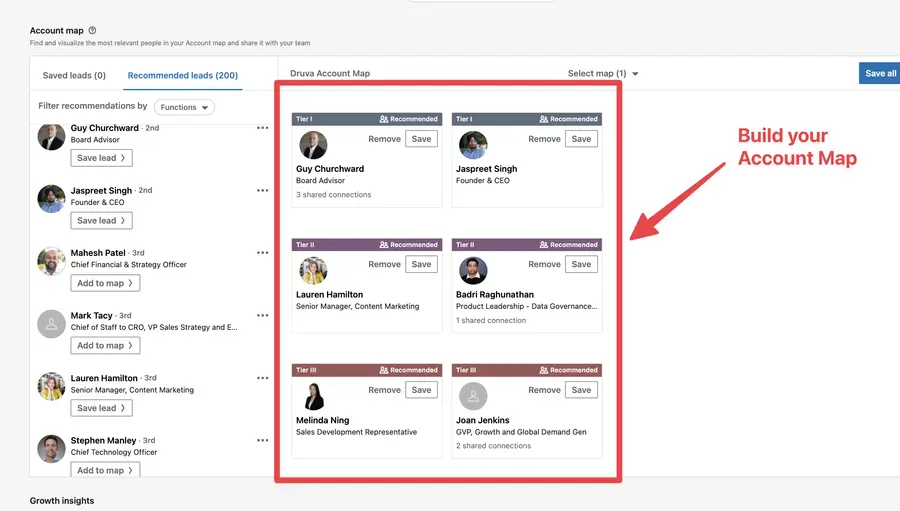
Task: Open Guy Churchward's name in leads list
Action: 104,128
